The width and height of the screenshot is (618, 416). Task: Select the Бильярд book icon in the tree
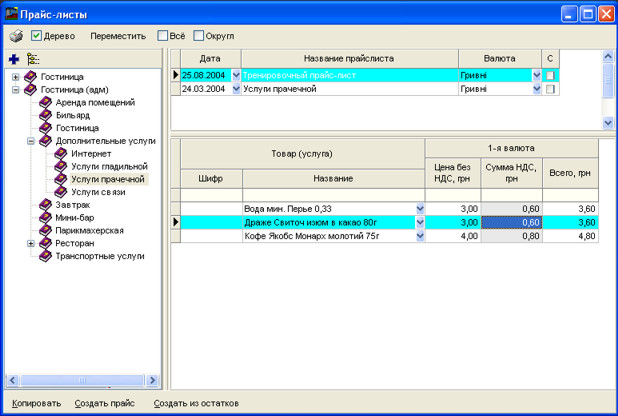coord(45,115)
